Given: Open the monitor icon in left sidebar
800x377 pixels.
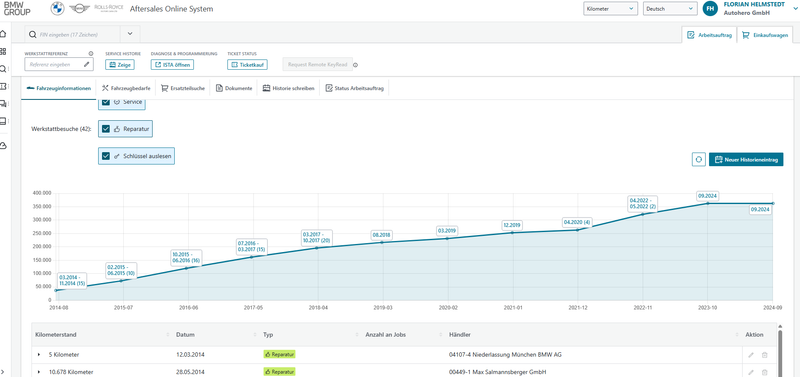Looking at the screenshot, I should pos(3,121).
